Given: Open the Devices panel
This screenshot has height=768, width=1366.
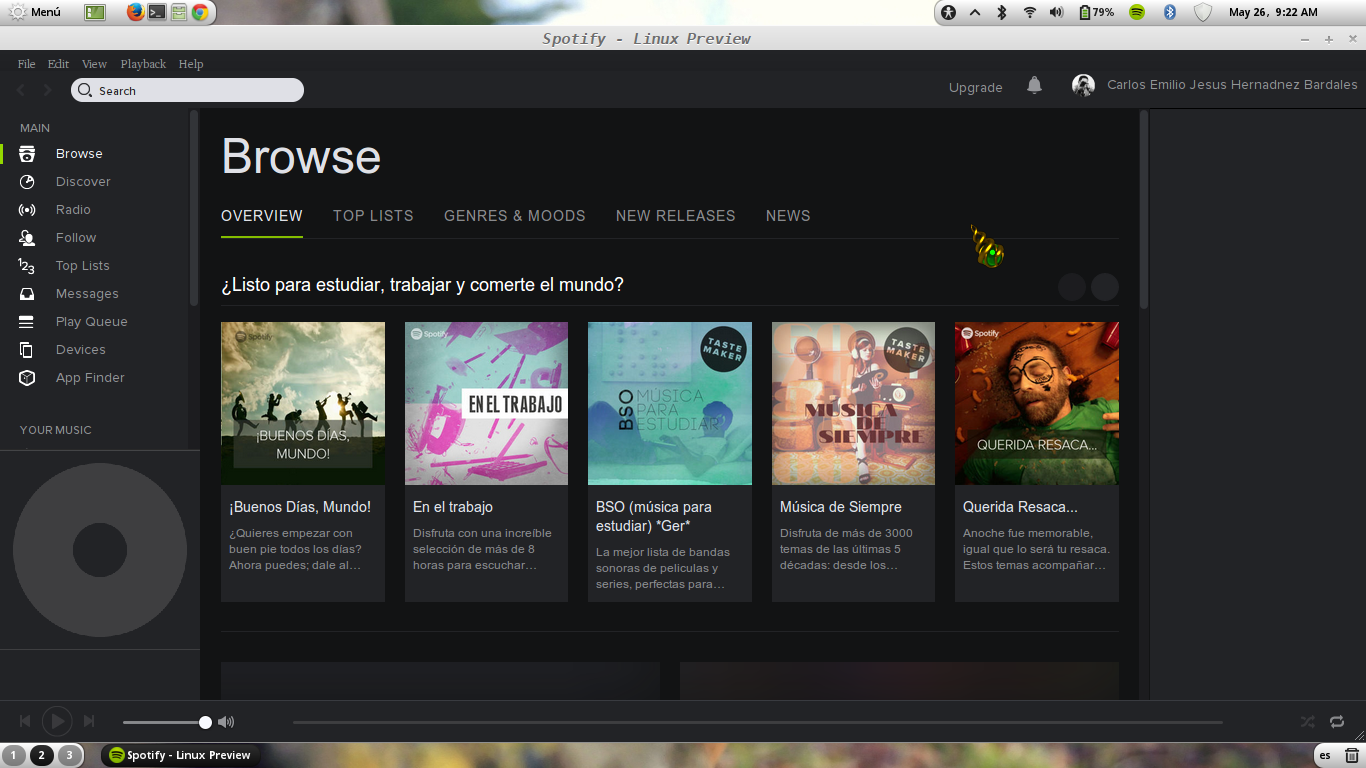Looking at the screenshot, I should click(x=80, y=349).
